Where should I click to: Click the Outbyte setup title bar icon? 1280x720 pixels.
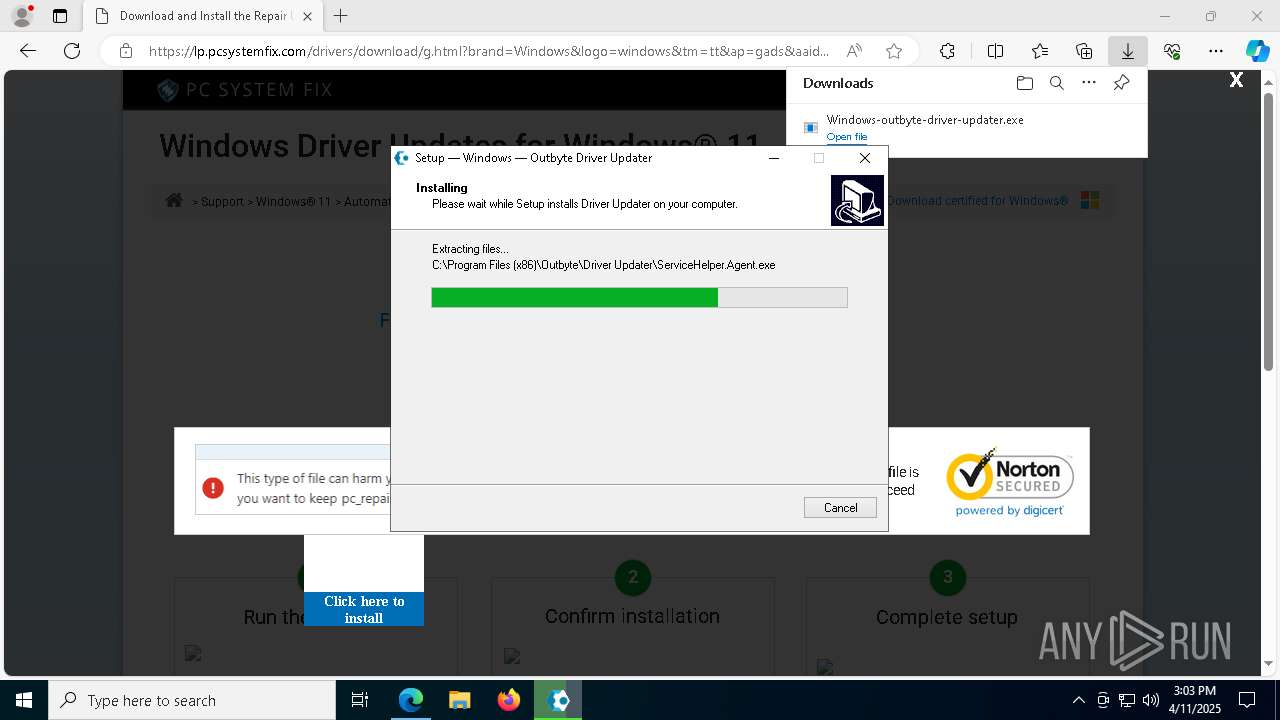[x=402, y=158]
